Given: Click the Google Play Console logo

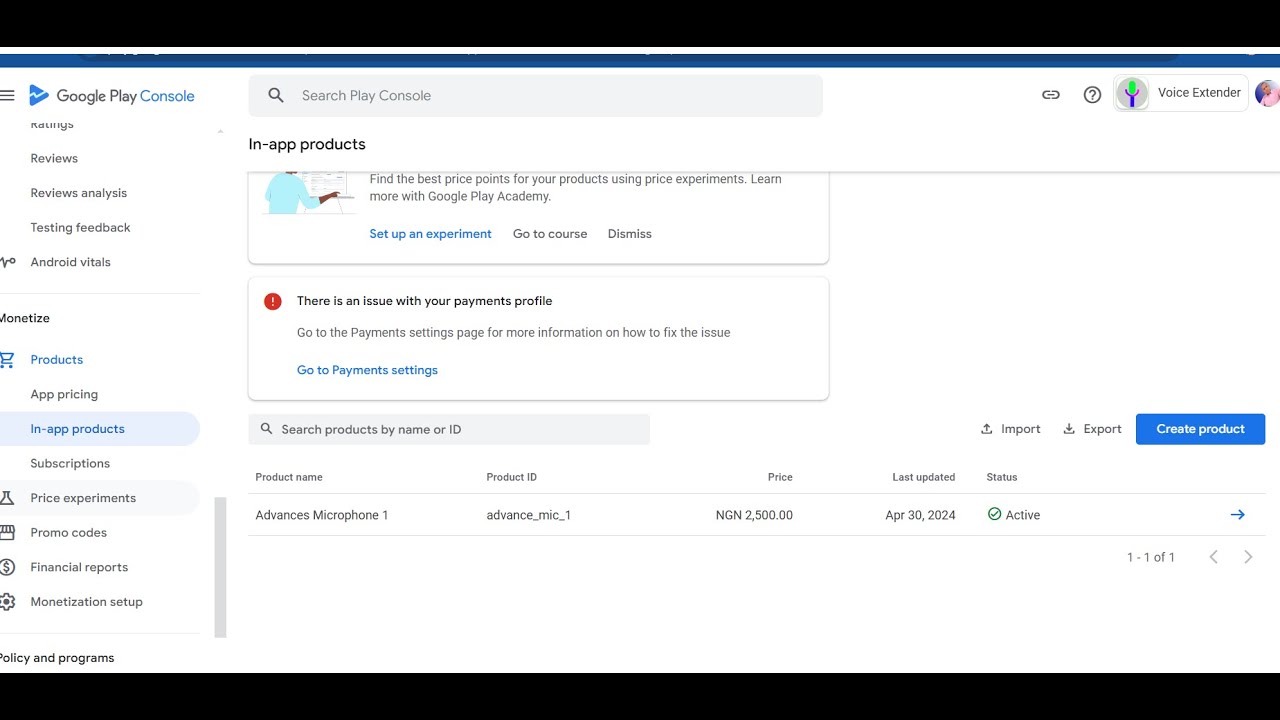Looking at the screenshot, I should [112, 96].
